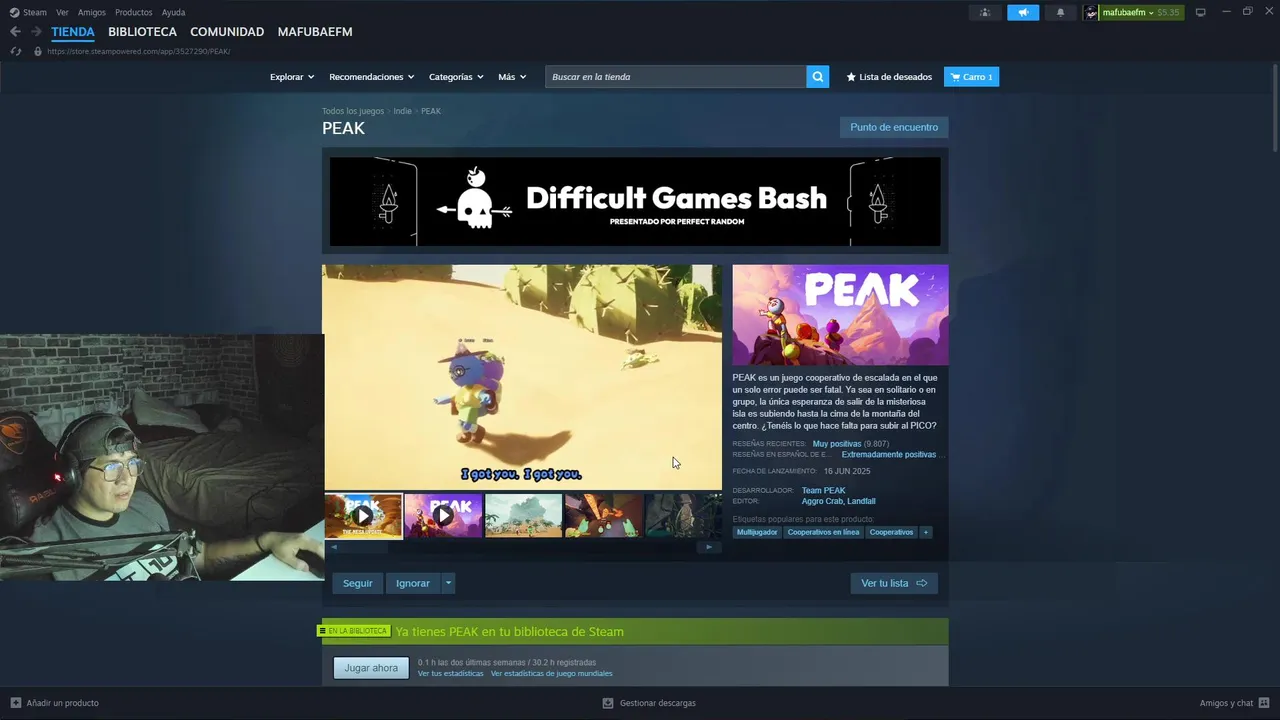Click the Steam logo menu

point(28,12)
